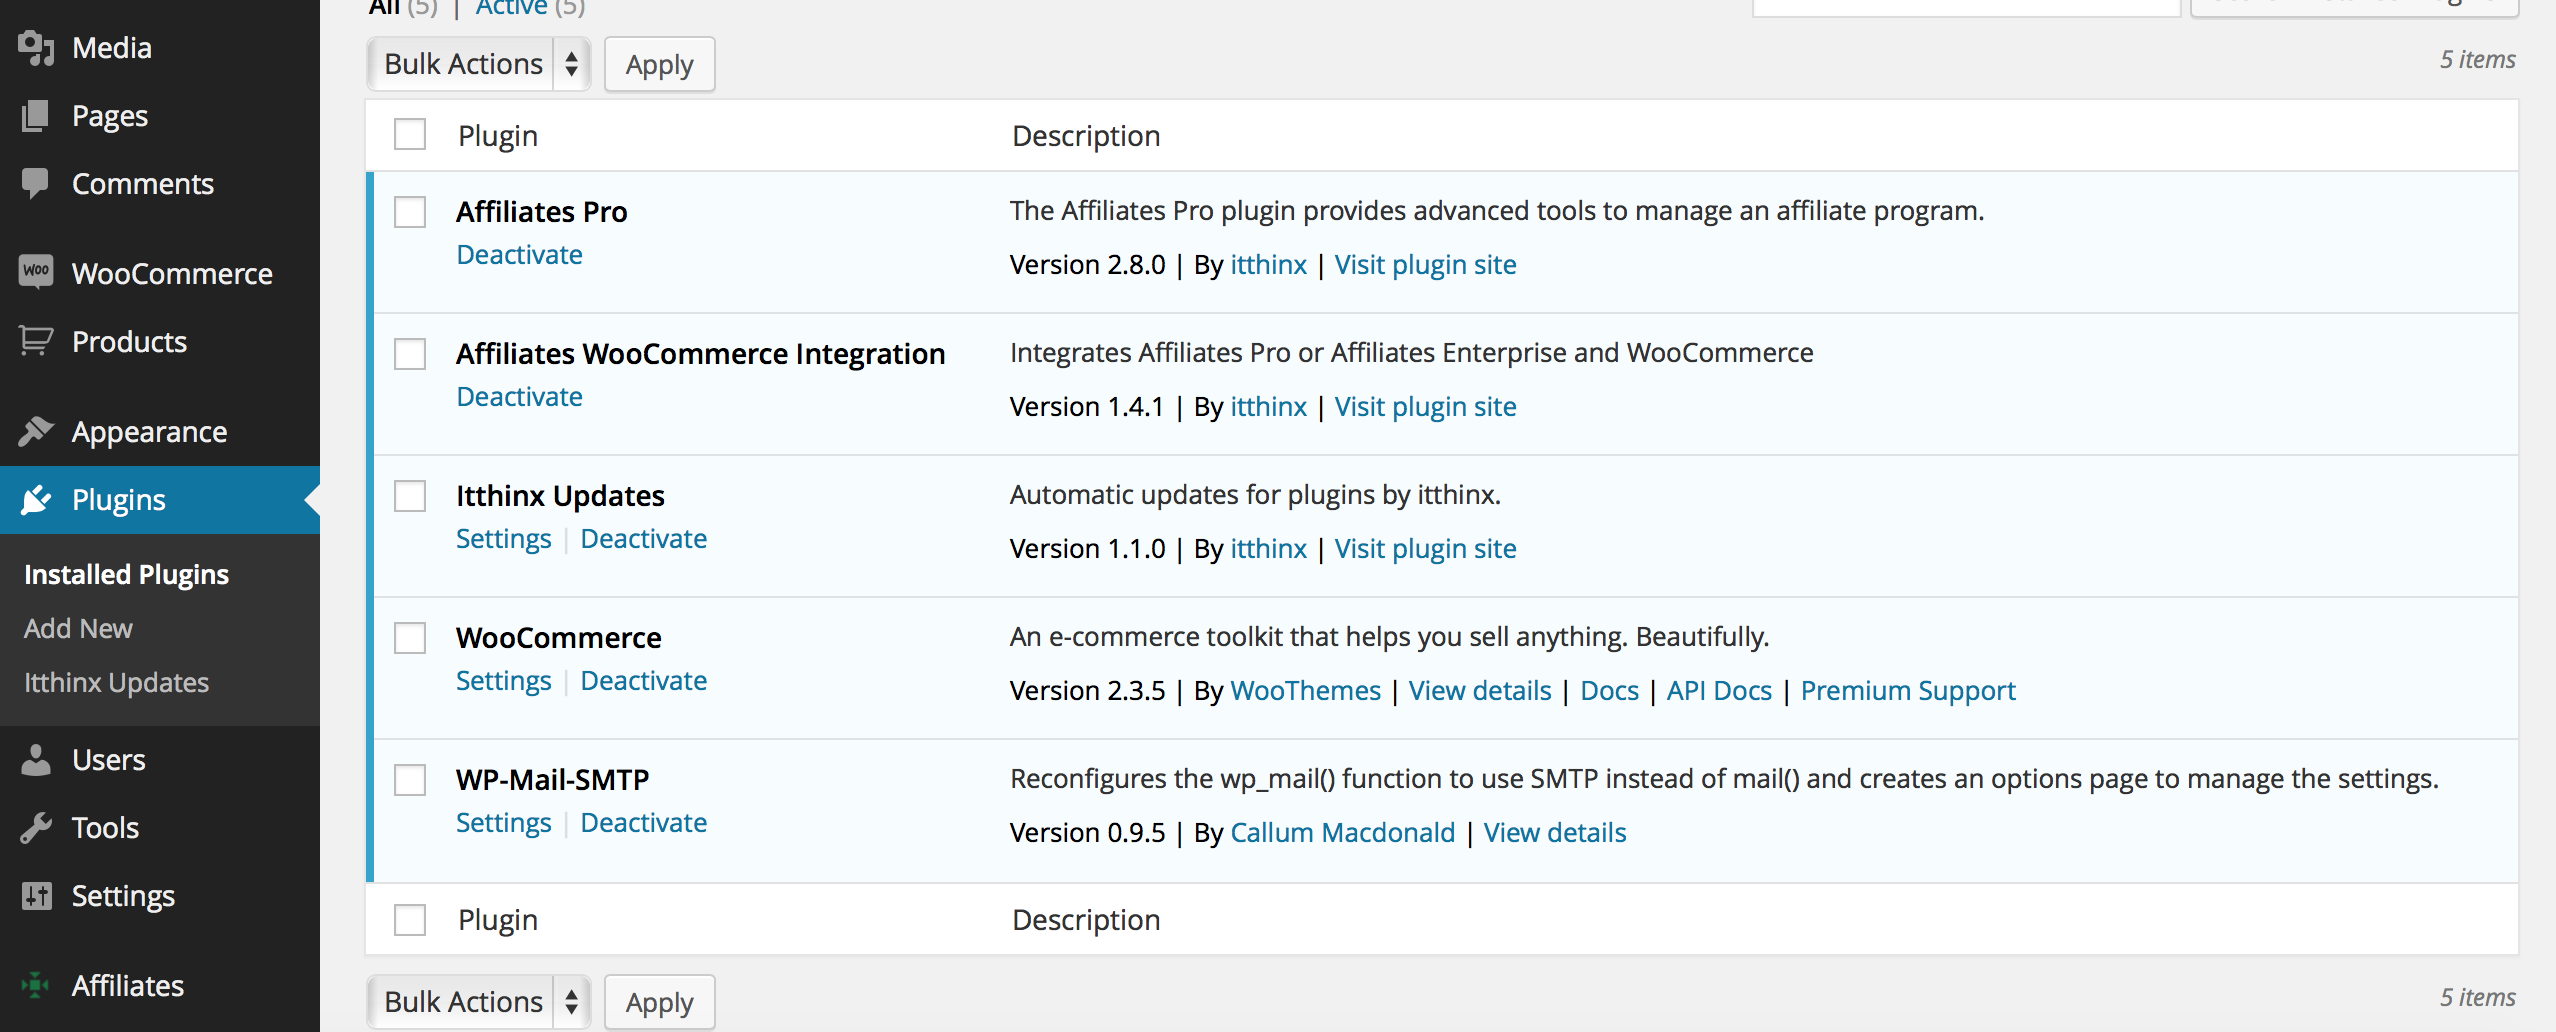Click the Affiliates green icon
2556x1032 pixels.
36,985
